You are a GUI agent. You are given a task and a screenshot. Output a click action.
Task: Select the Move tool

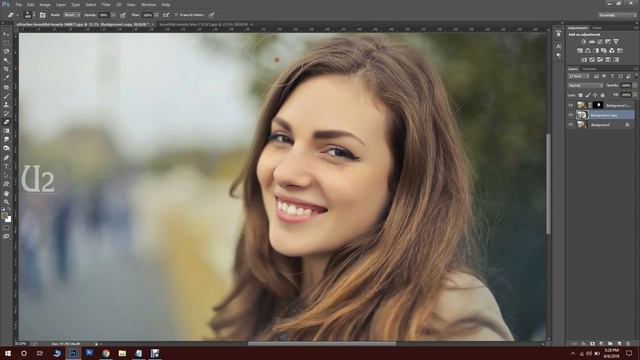[6, 35]
